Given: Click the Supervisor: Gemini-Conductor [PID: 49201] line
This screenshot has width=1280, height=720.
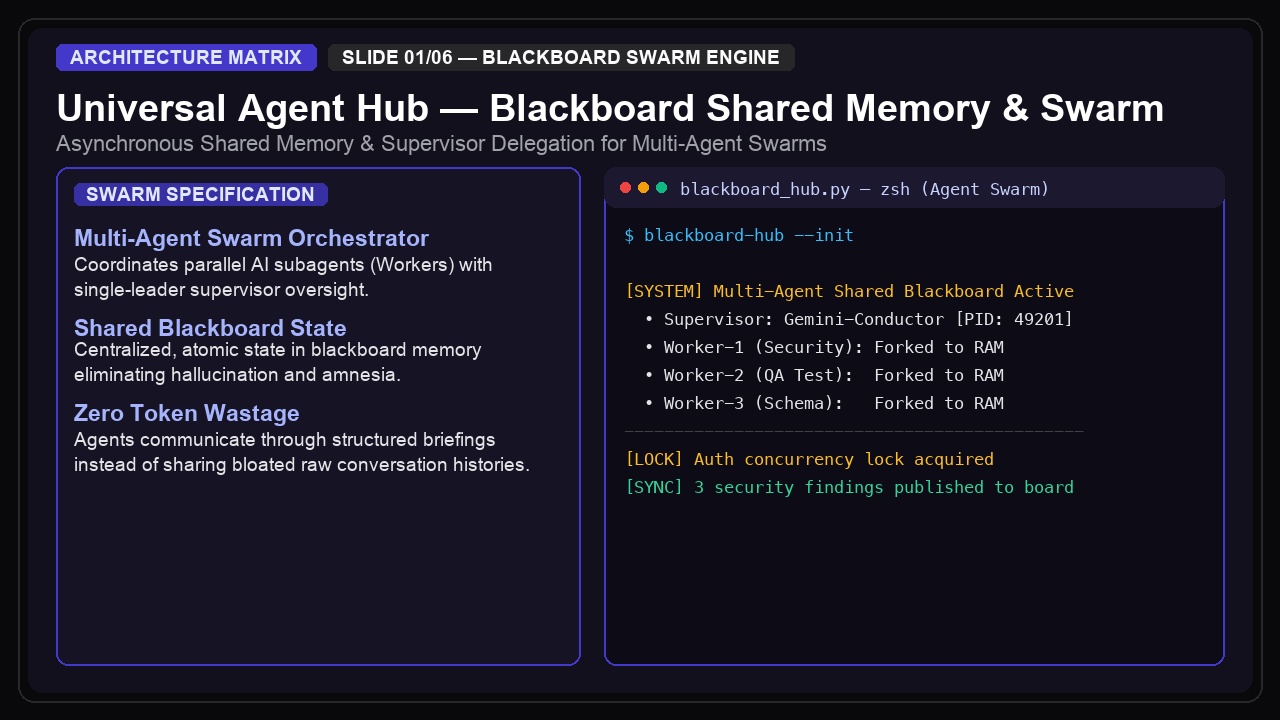Looking at the screenshot, I should point(859,320).
